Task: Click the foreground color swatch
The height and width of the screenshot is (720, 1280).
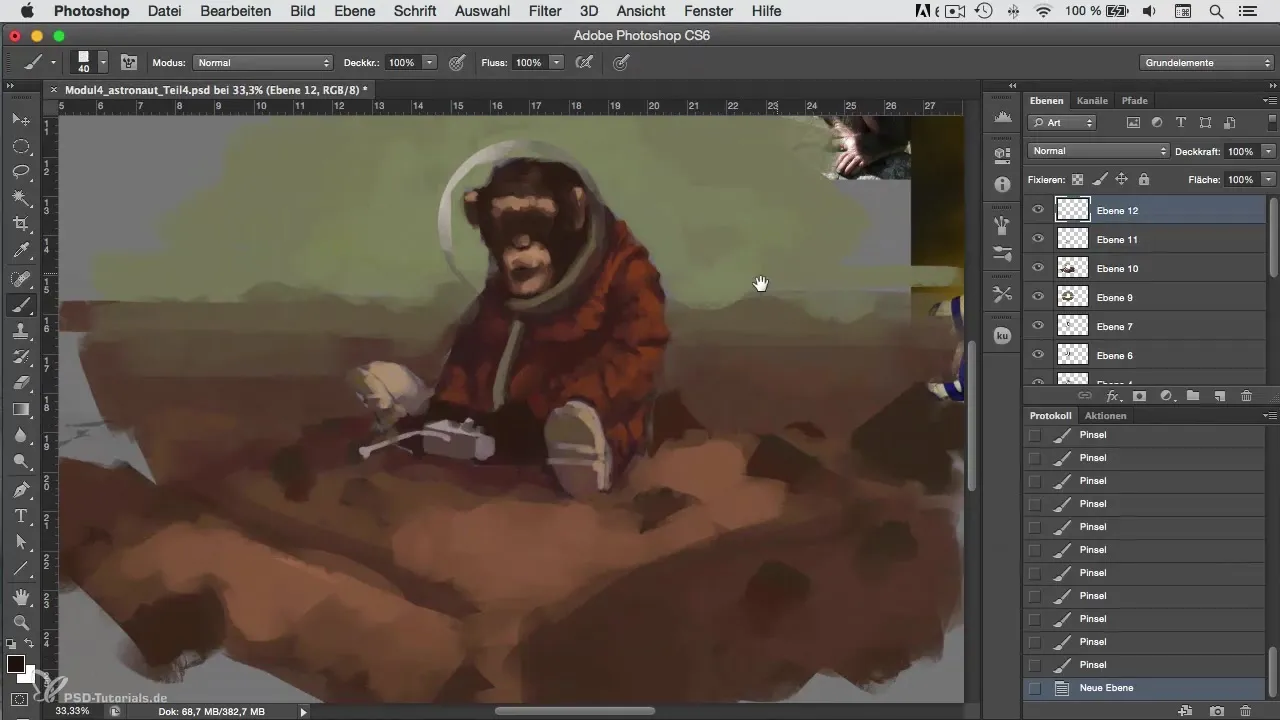Action: pos(16,664)
